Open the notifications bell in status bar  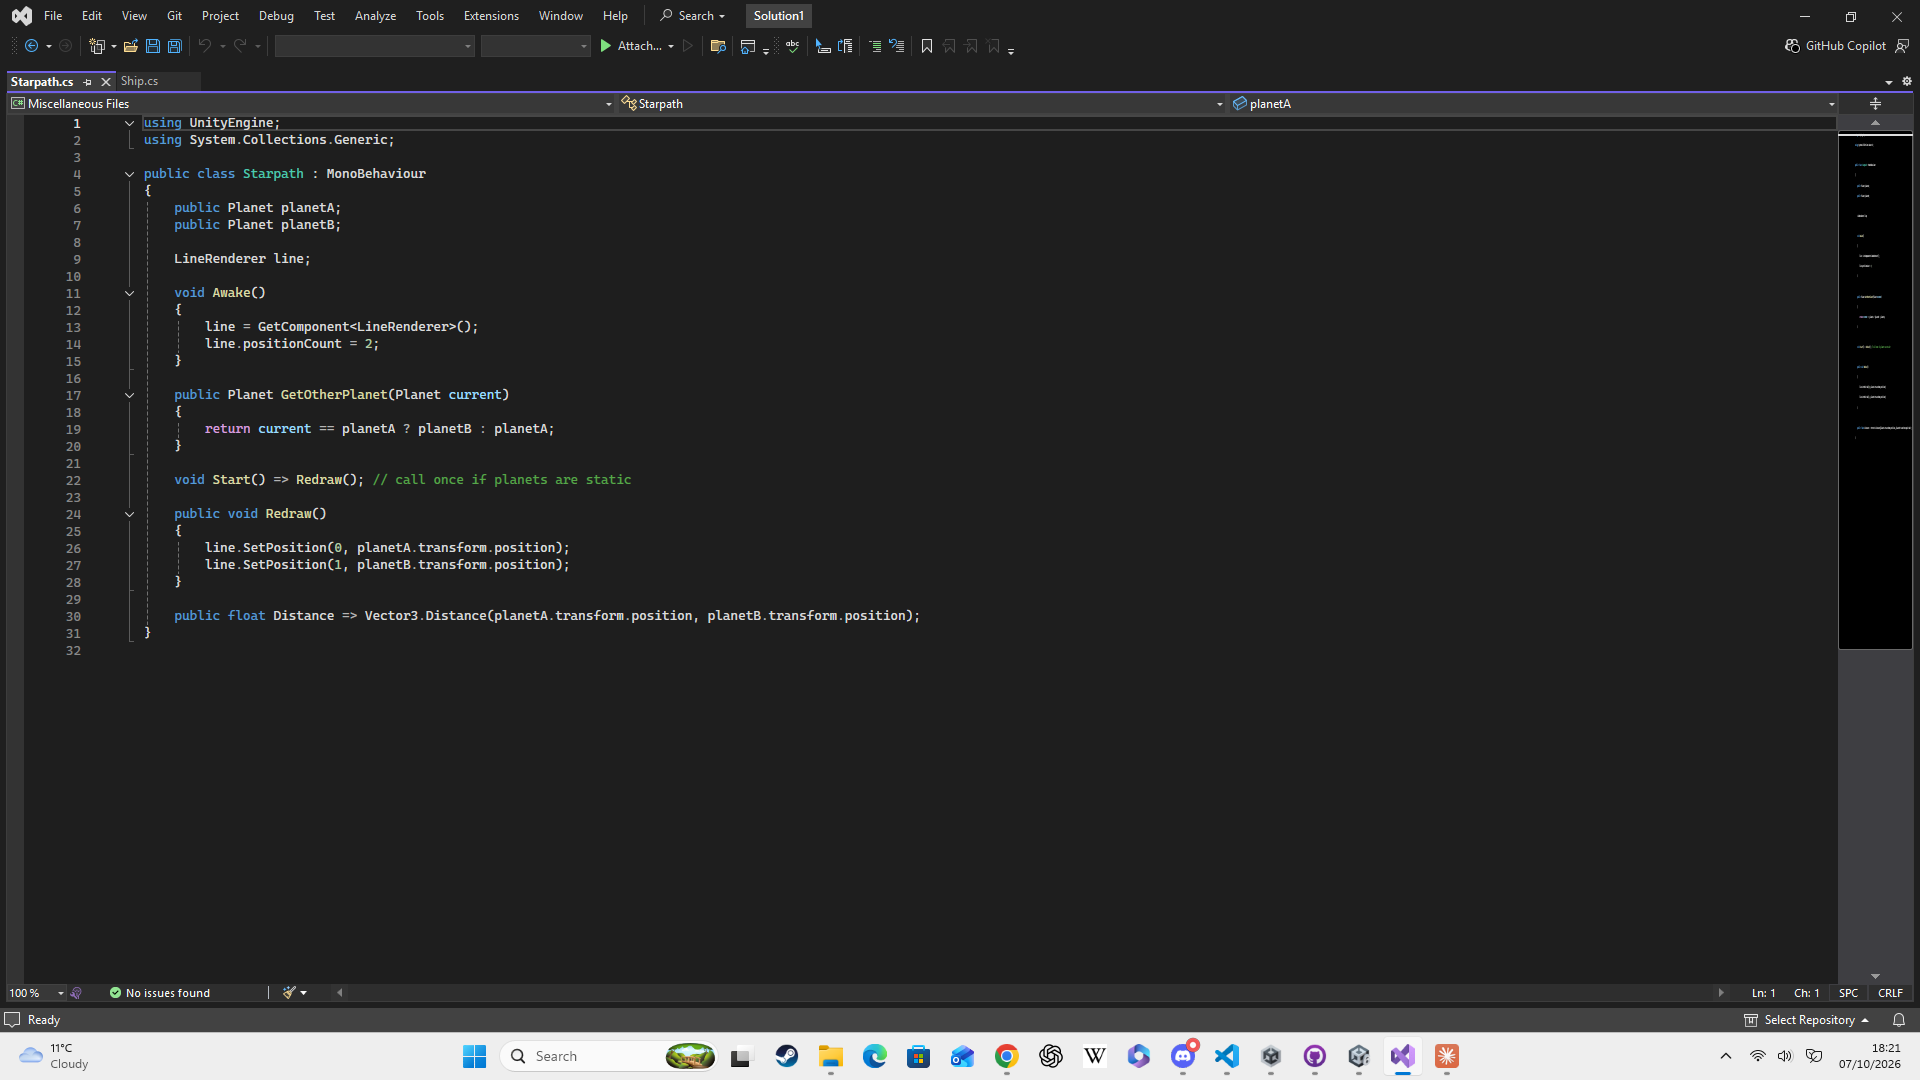tap(1899, 1020)
